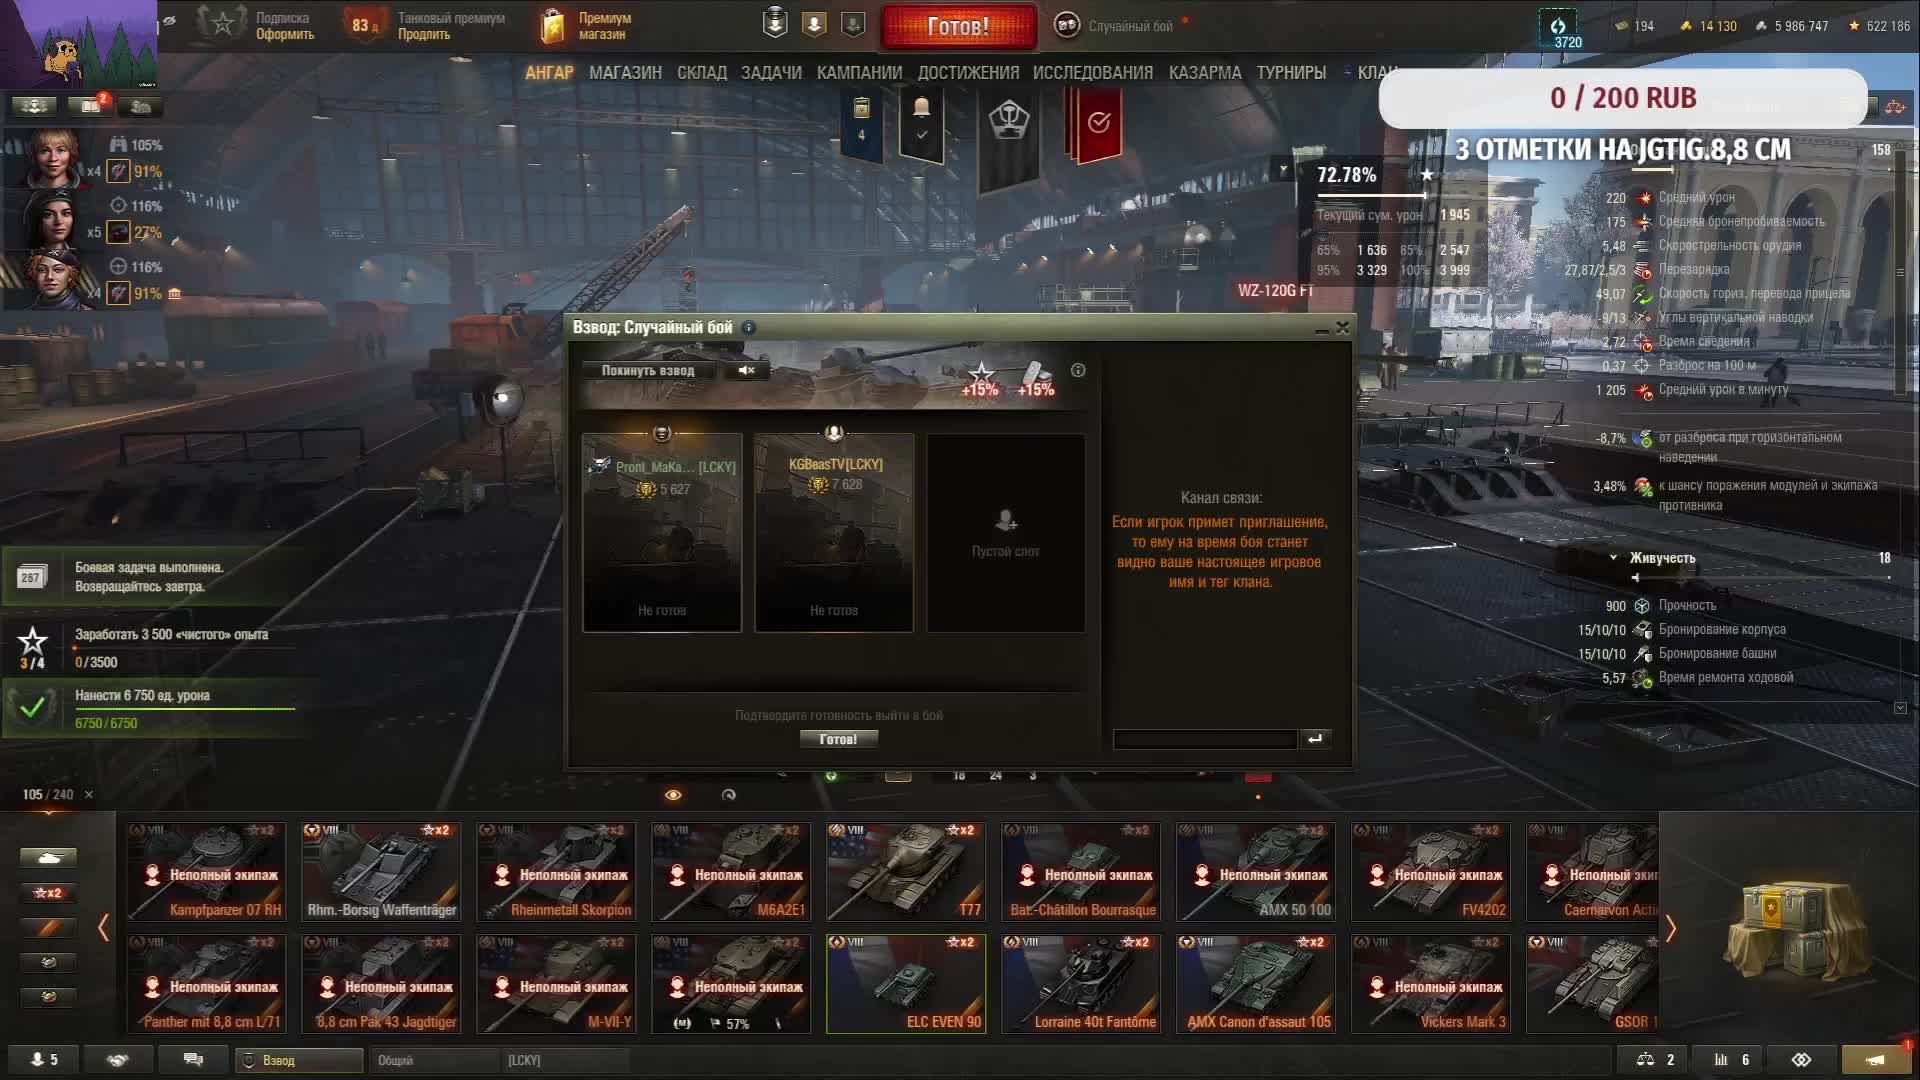
Task: Toggle the eye visibility icon above carousel
Action: [x=673, y=795]
